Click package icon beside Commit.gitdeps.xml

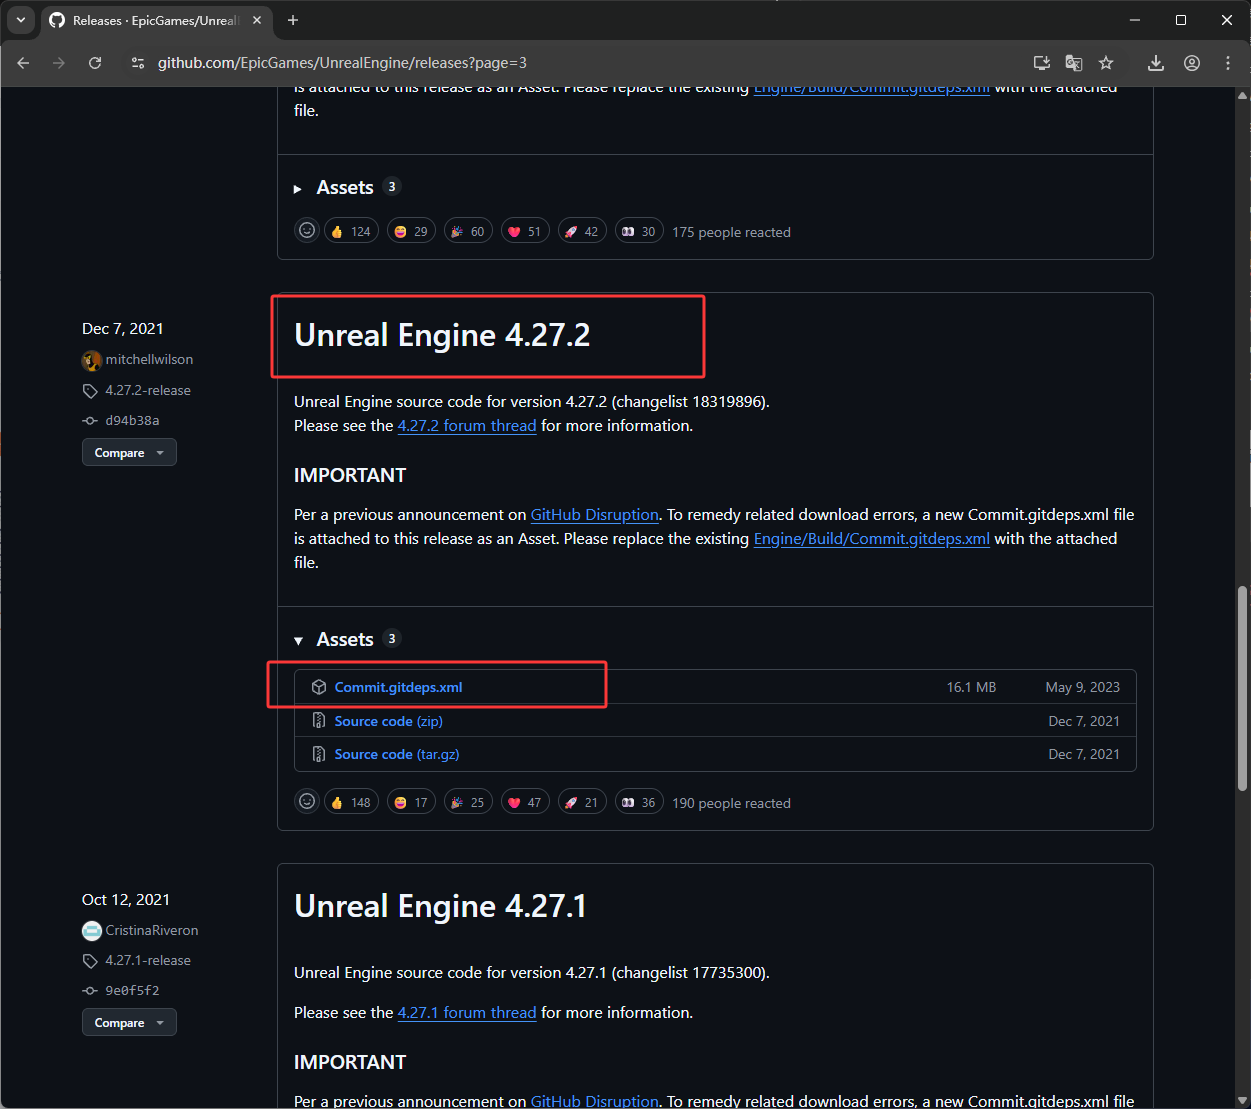[319, 687]
